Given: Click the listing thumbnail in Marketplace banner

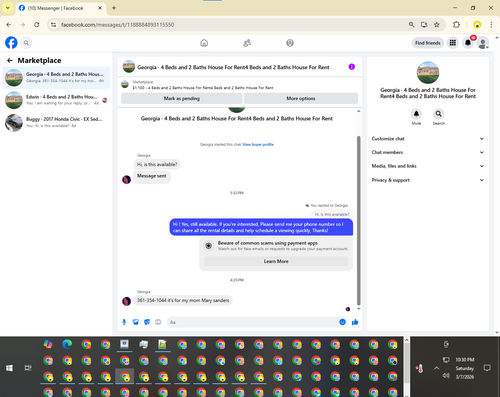Looking at the screenshot, I should 125,85.
